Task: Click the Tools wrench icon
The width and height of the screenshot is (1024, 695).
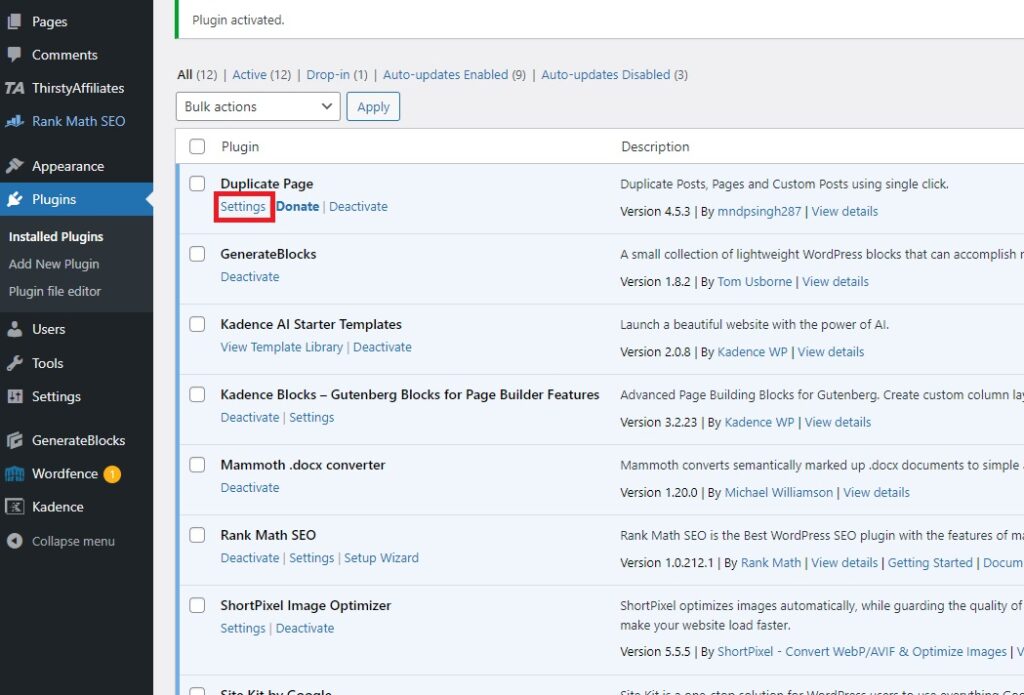Action: point(14,363)
